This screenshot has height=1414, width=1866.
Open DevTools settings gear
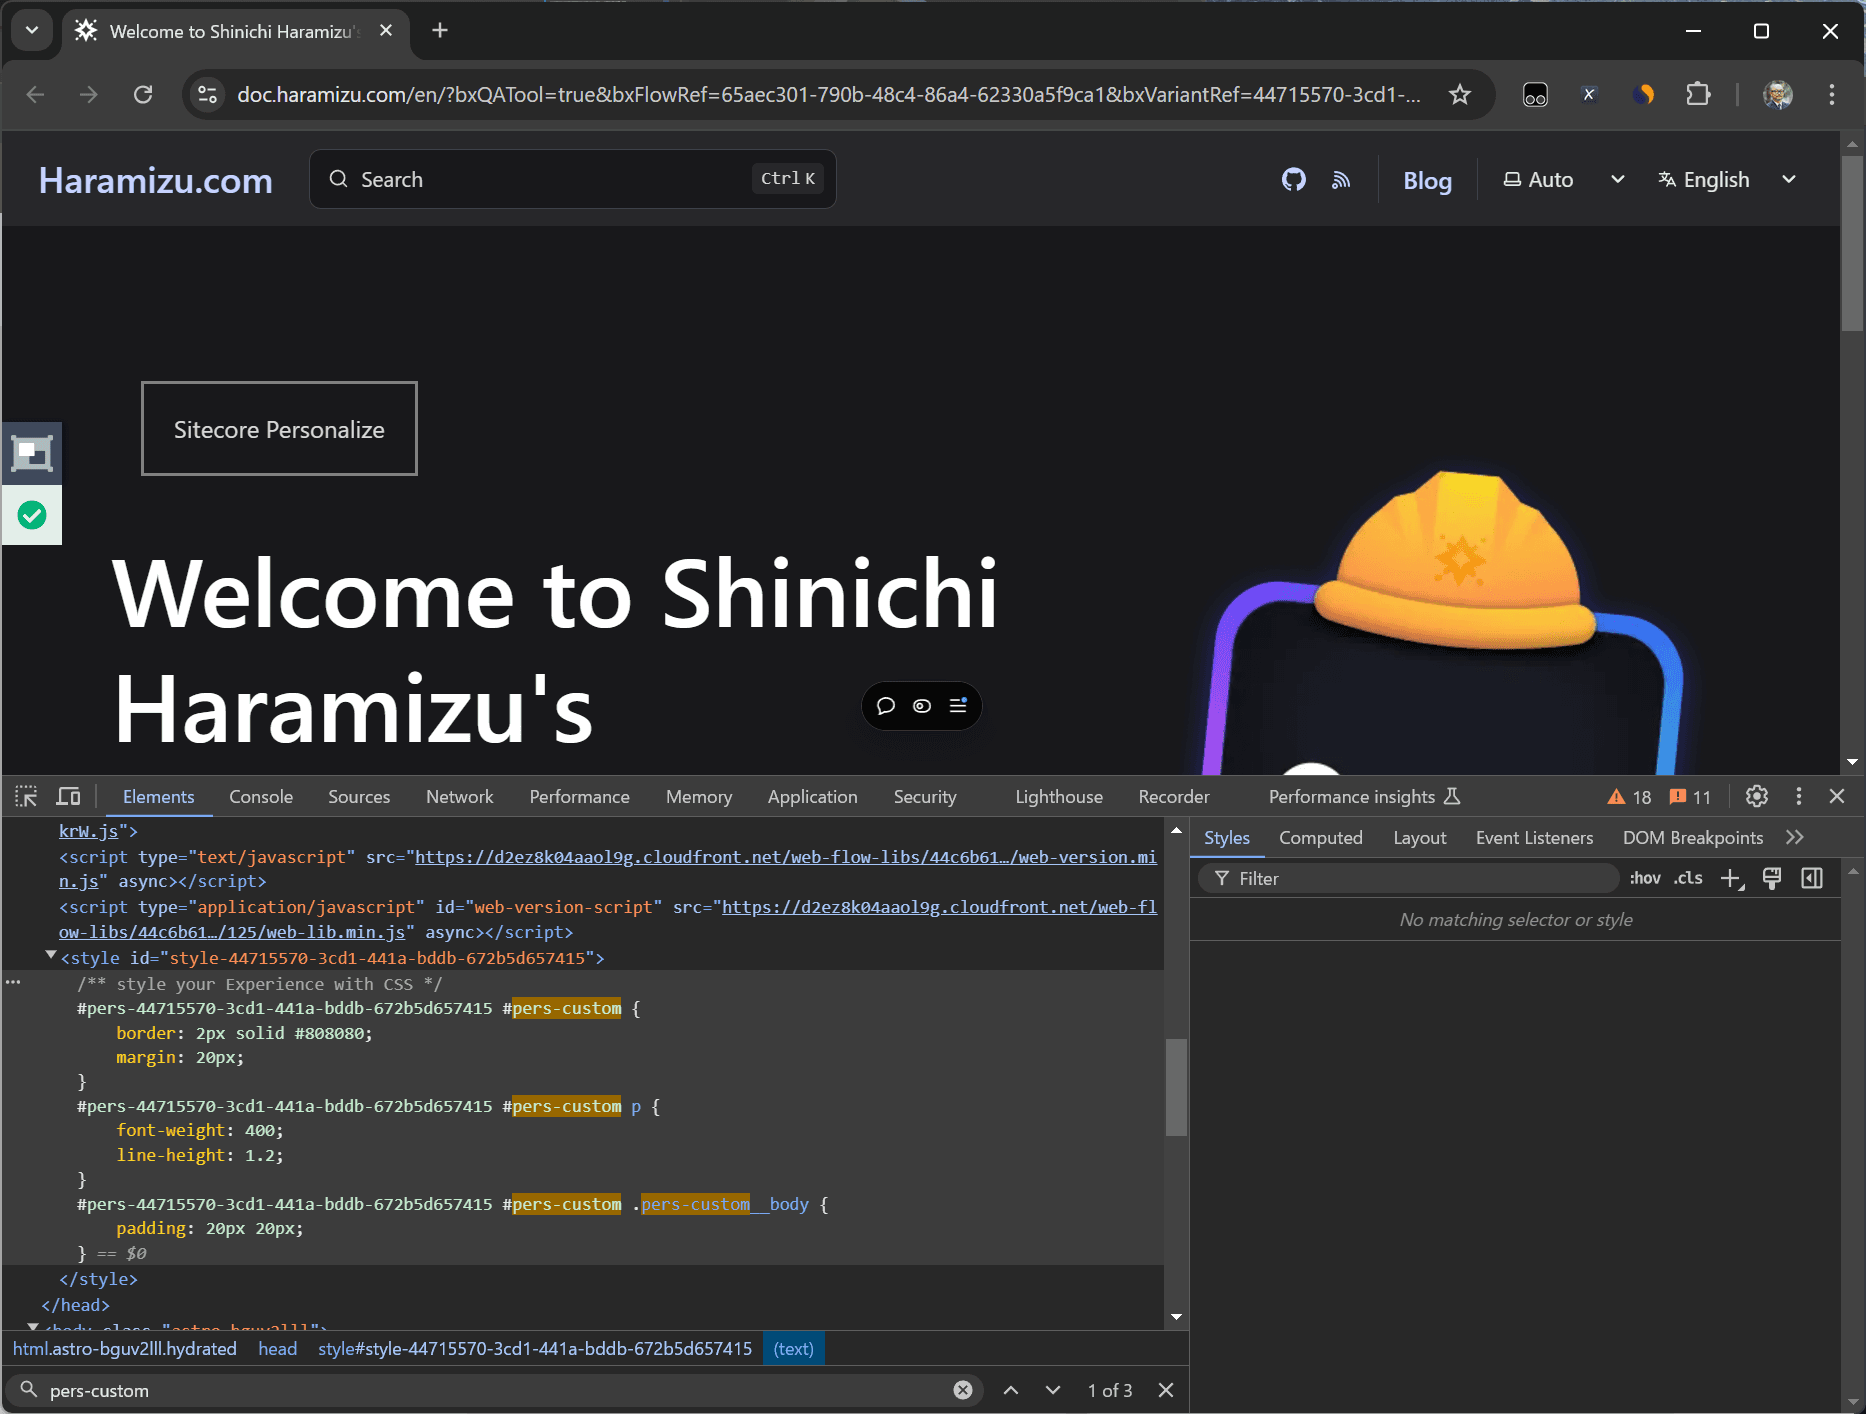1756,797
